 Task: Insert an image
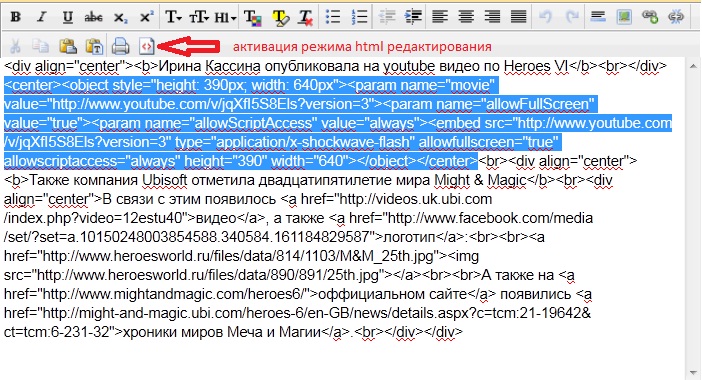(624, 17)
